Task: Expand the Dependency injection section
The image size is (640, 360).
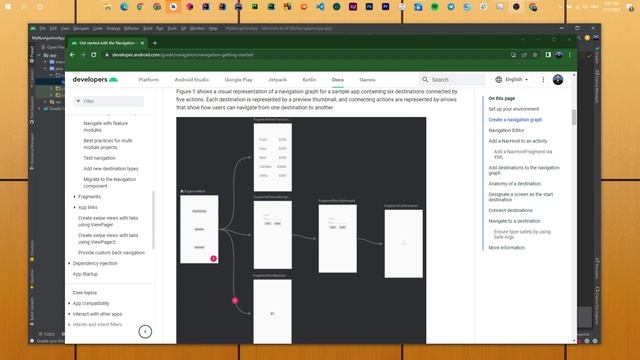Action: point(69,263)
